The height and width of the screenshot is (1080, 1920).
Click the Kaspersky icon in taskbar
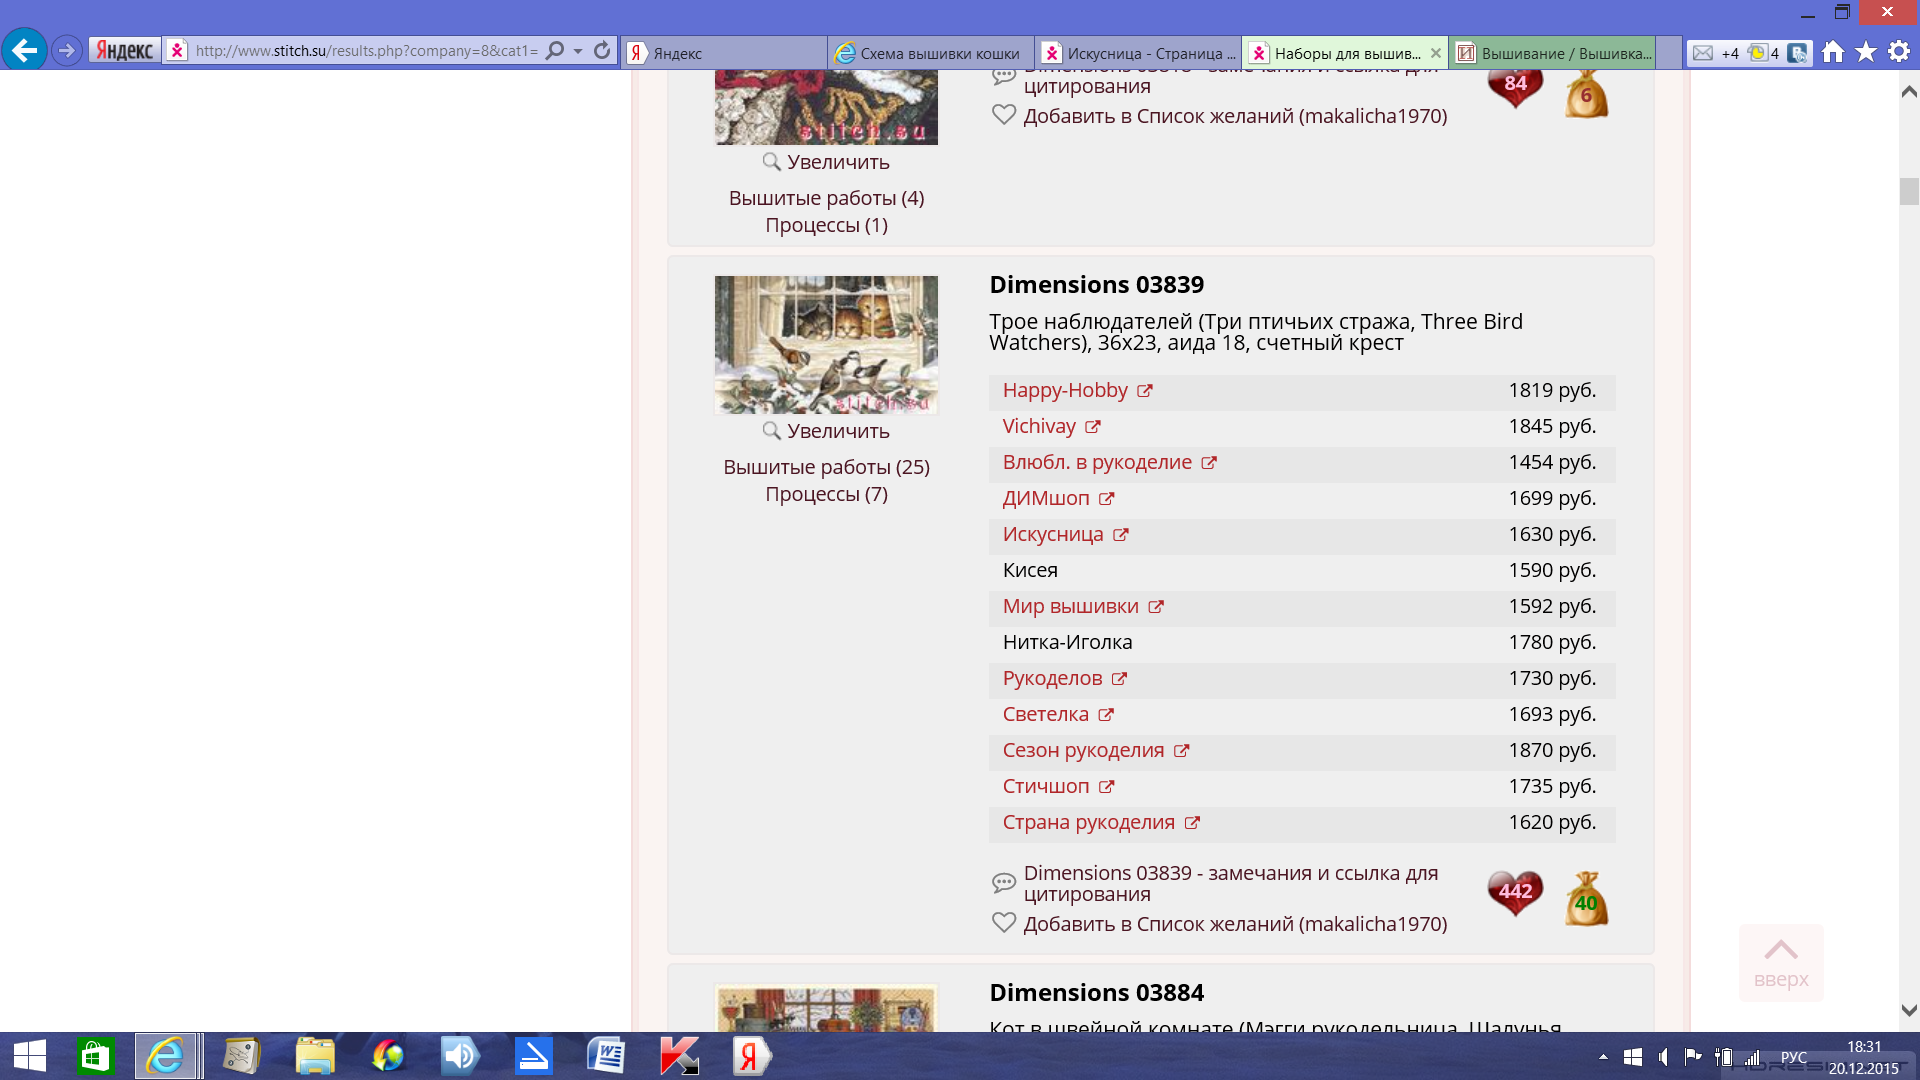pyautogui.click(x=679, y=1056)
